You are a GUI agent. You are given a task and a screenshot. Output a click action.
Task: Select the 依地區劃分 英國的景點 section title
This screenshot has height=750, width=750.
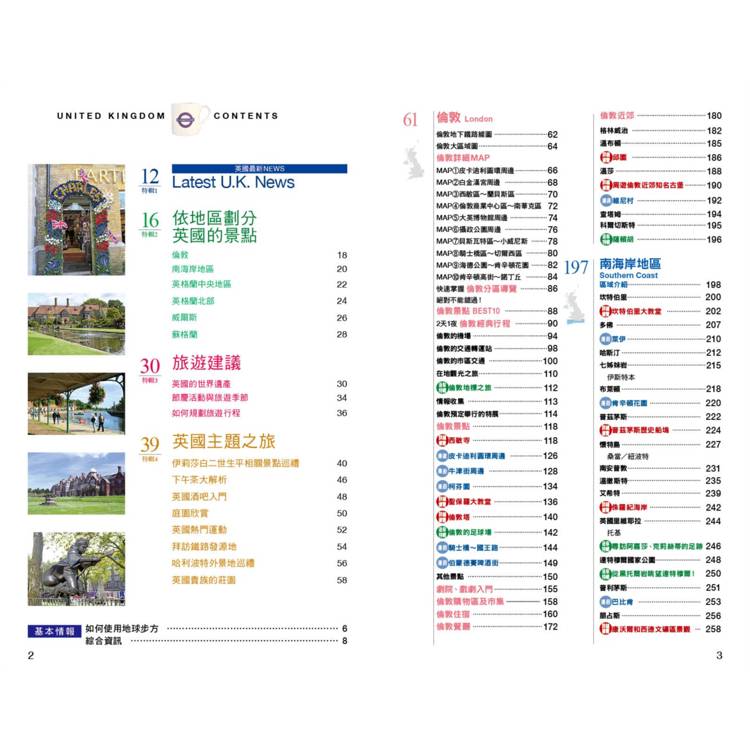click(214, 227)
